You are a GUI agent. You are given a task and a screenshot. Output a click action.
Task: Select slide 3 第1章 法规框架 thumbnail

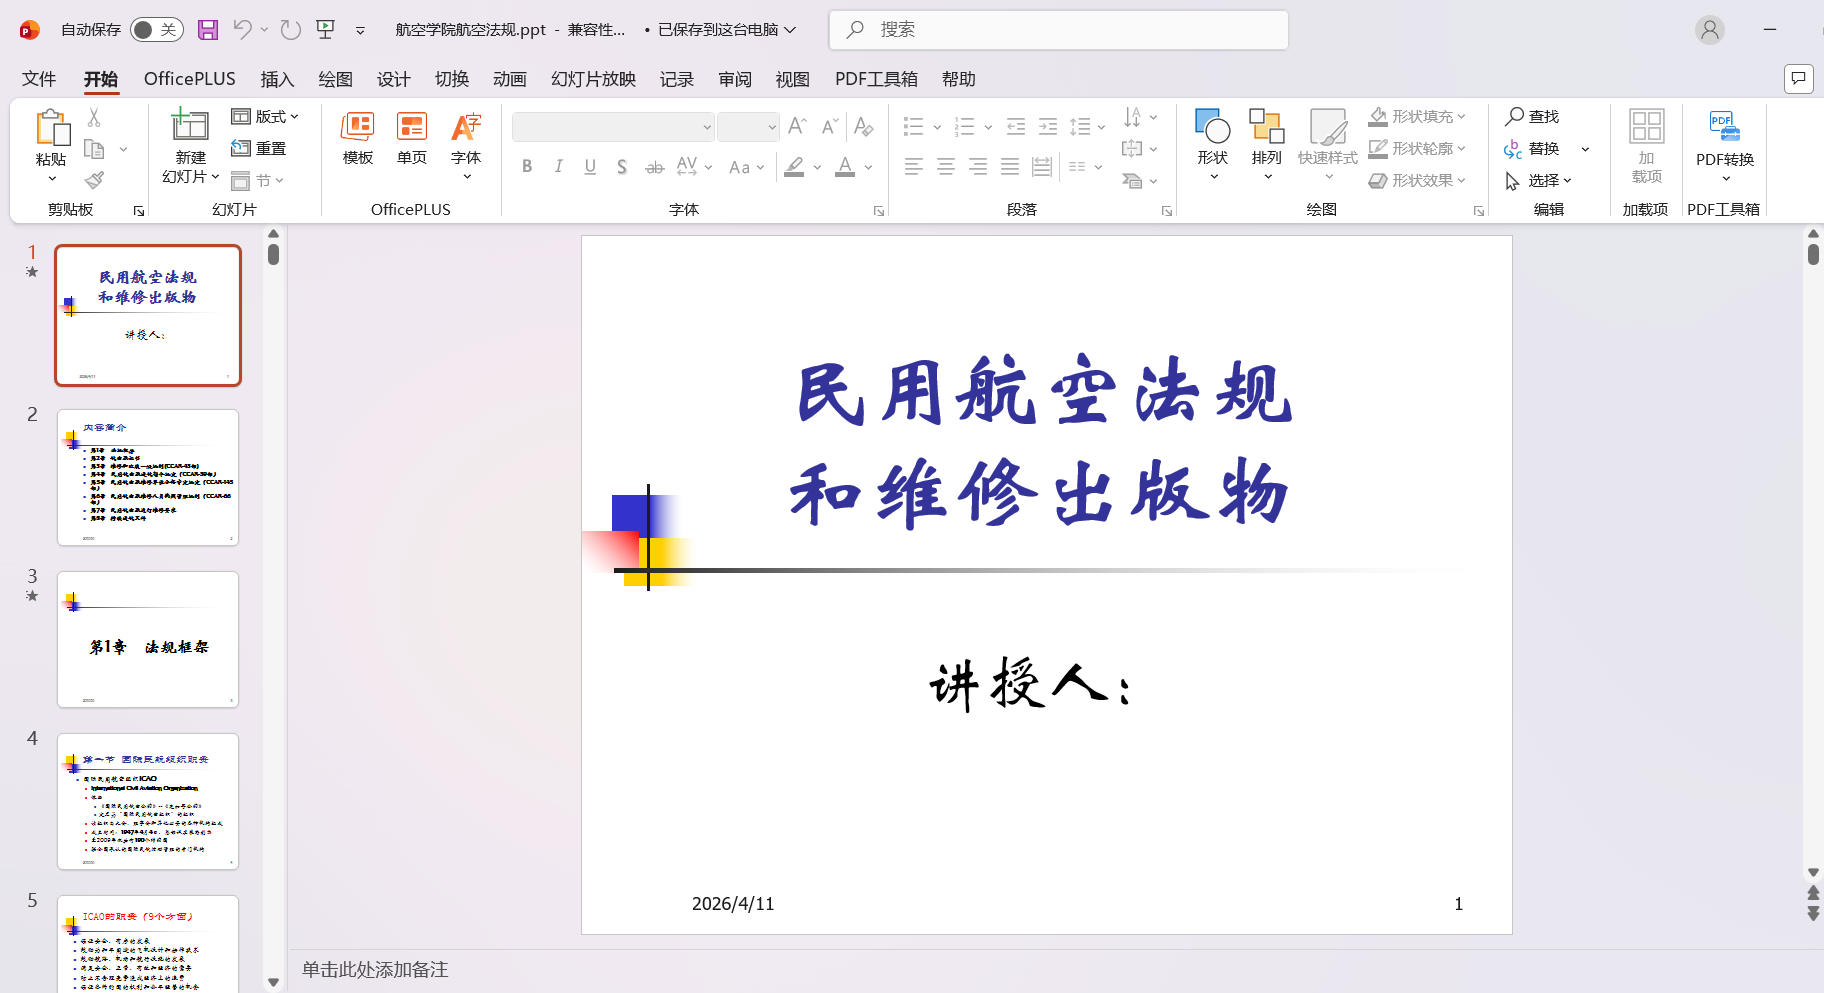[148, 640]
